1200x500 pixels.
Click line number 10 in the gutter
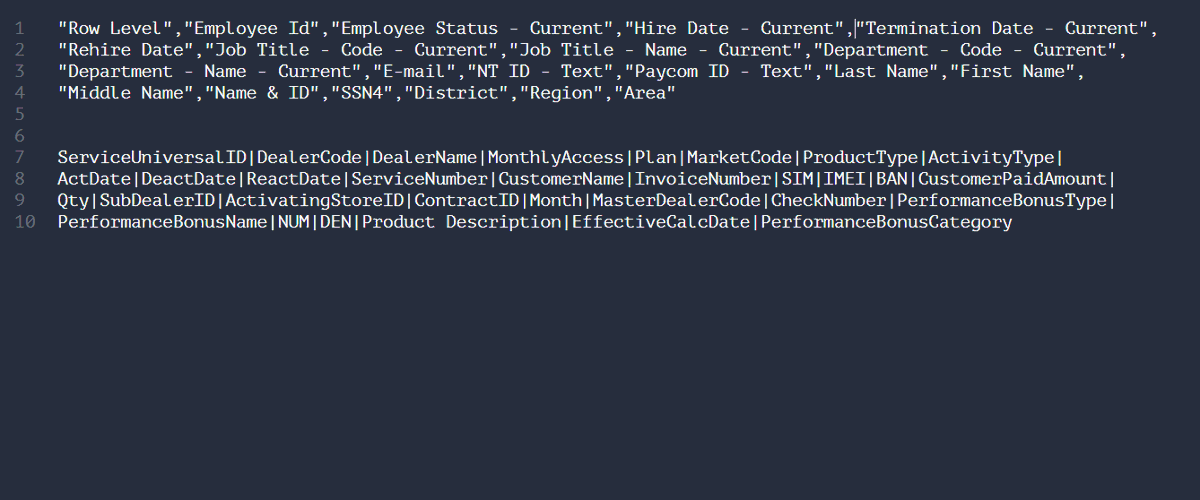pos(25,222)
